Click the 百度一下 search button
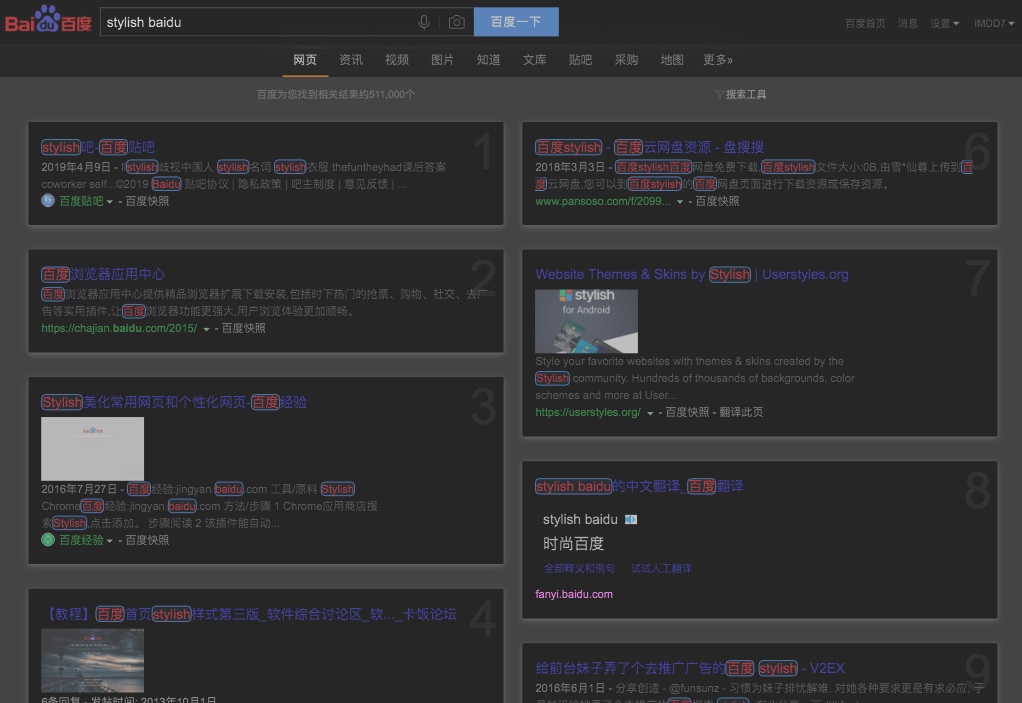The image size is (1022, 703). point(516,21)
